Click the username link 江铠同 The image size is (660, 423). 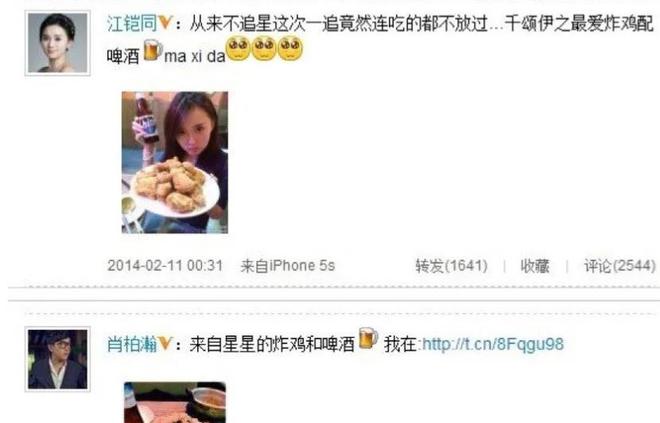click(x=132, y=23)
